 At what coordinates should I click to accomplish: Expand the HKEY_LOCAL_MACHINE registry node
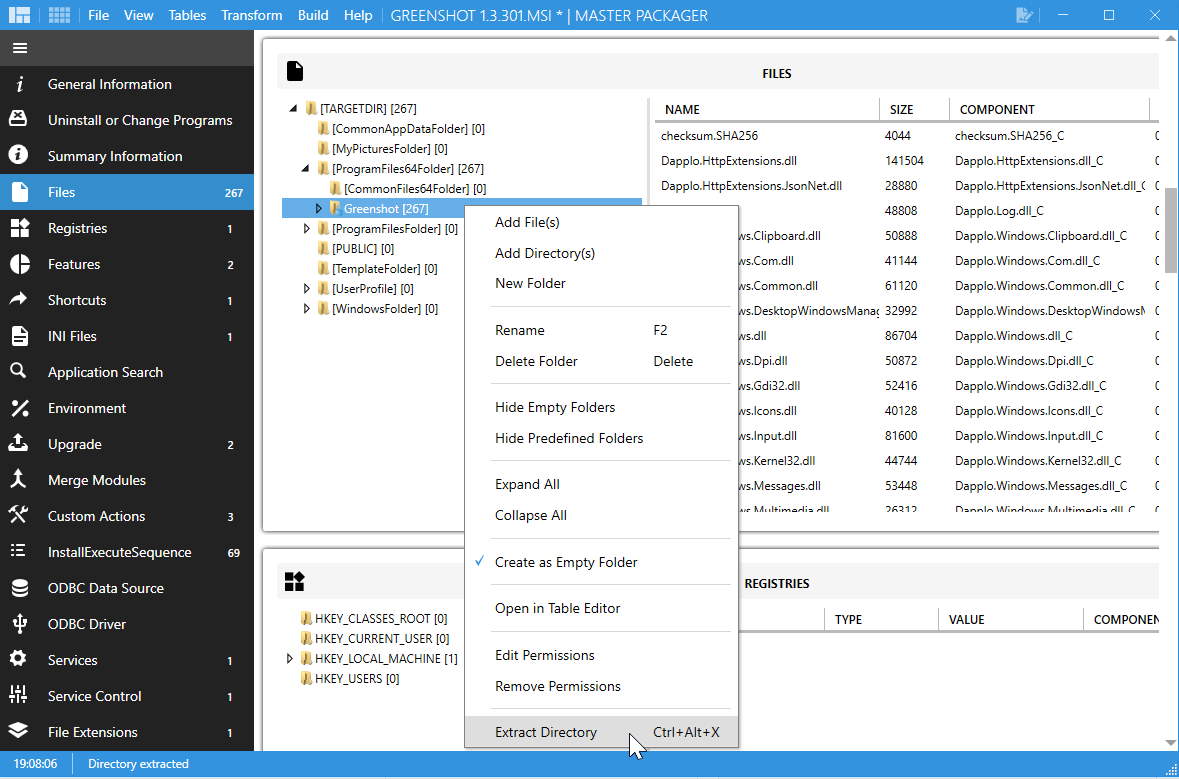pos(291,659)
